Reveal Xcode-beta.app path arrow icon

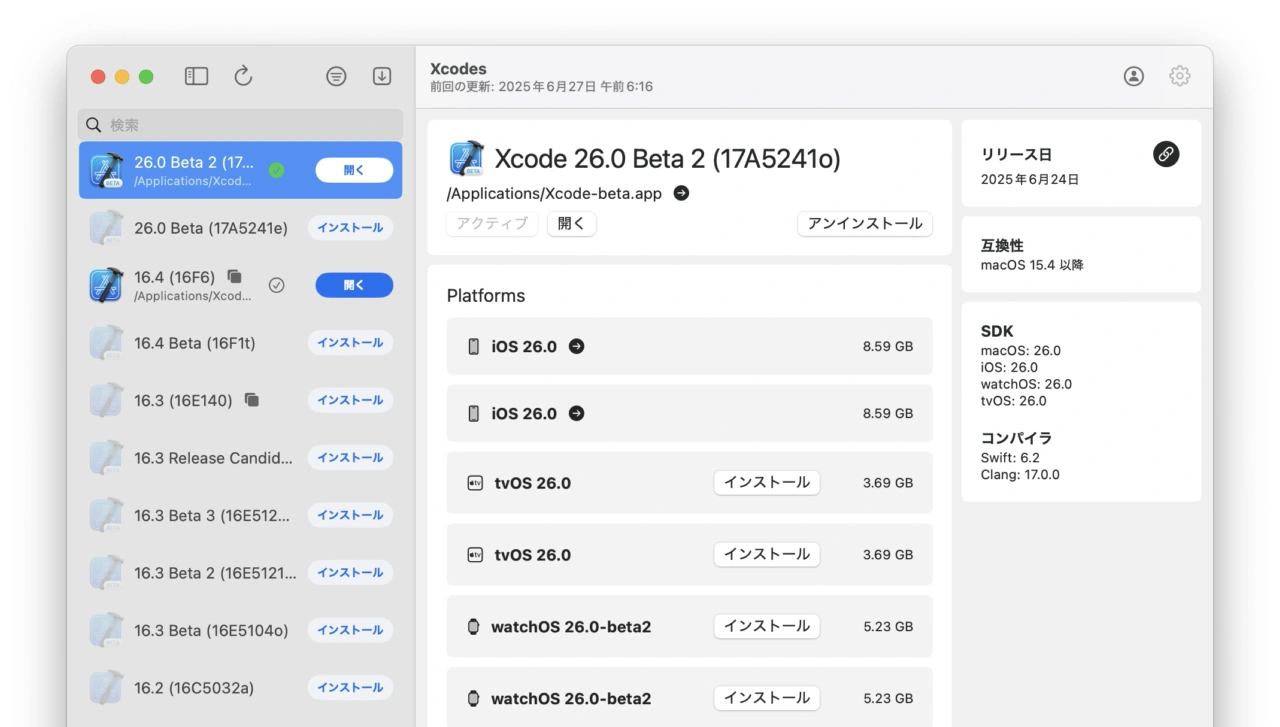(681, 194)
